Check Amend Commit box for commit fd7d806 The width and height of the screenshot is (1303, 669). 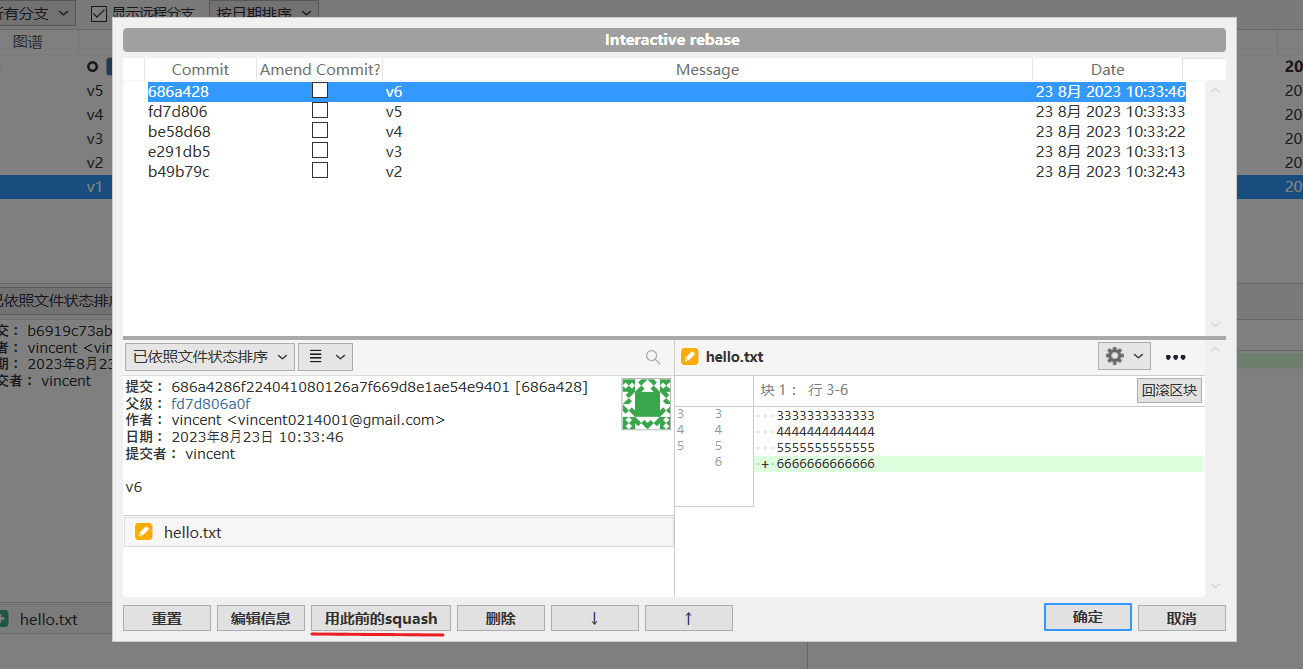[320, 111]
